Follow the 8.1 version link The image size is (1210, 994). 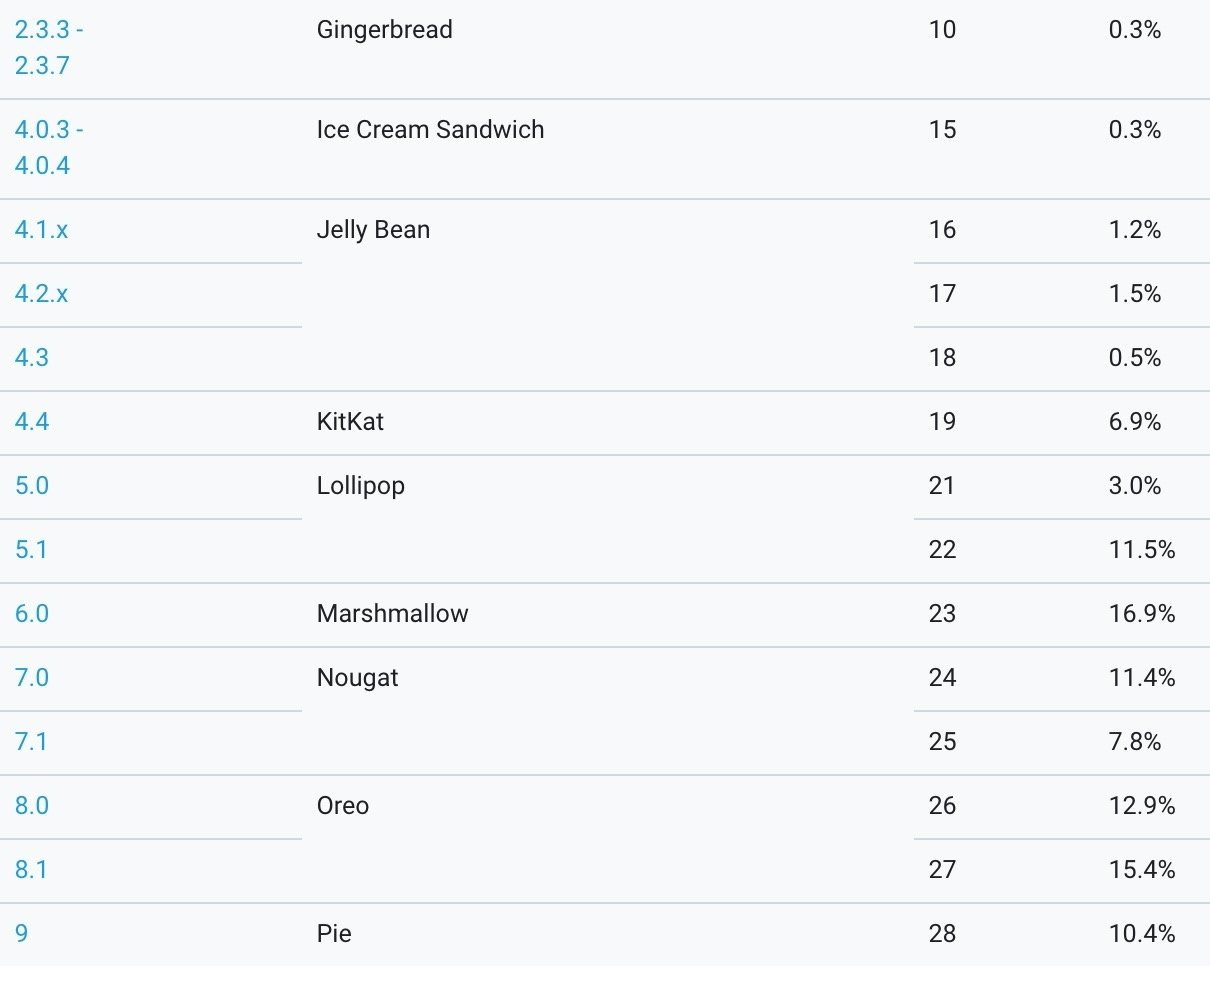(30, 870)
